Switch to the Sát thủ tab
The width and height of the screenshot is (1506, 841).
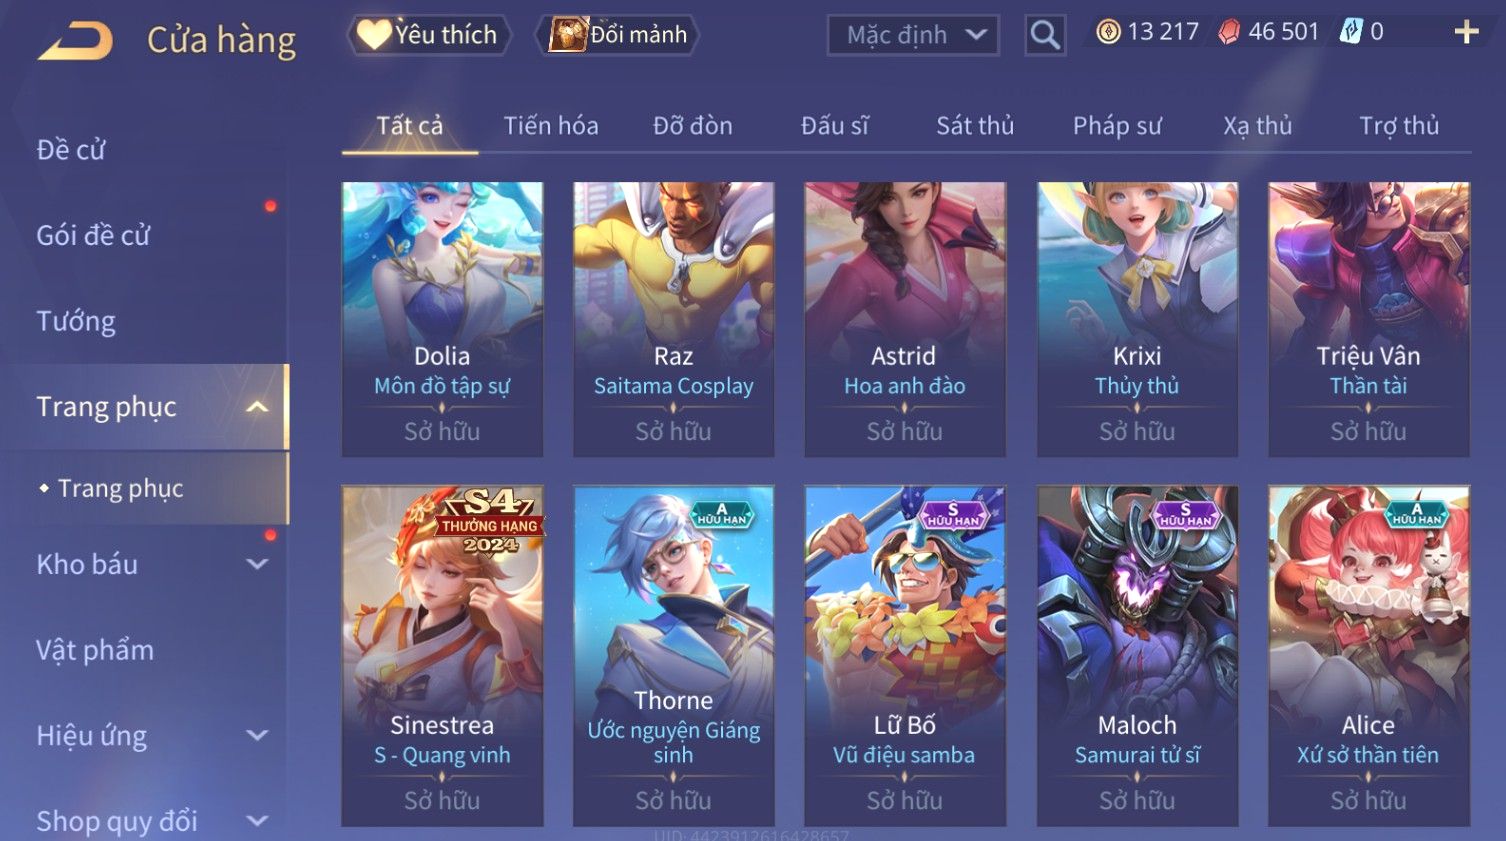[975, 126]
